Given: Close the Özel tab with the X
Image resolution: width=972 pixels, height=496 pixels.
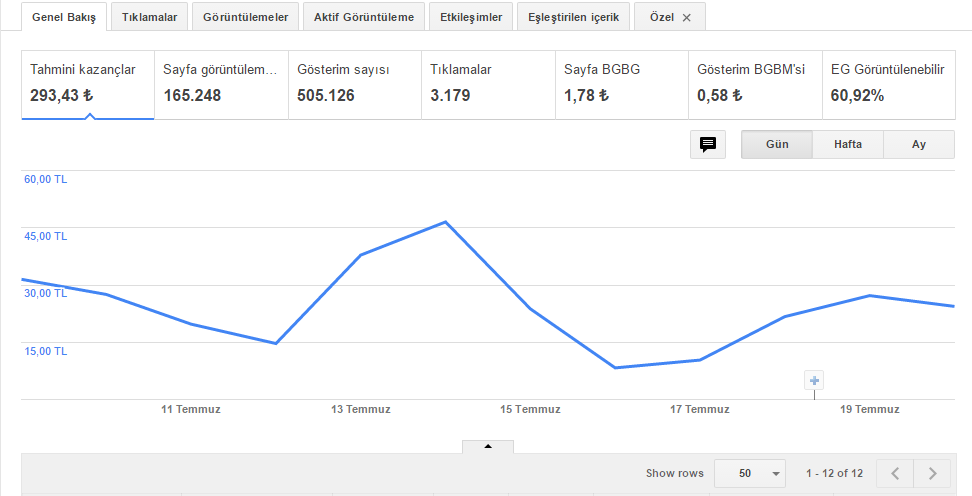Looking at the screenshot, I should (x=687, y=18).
